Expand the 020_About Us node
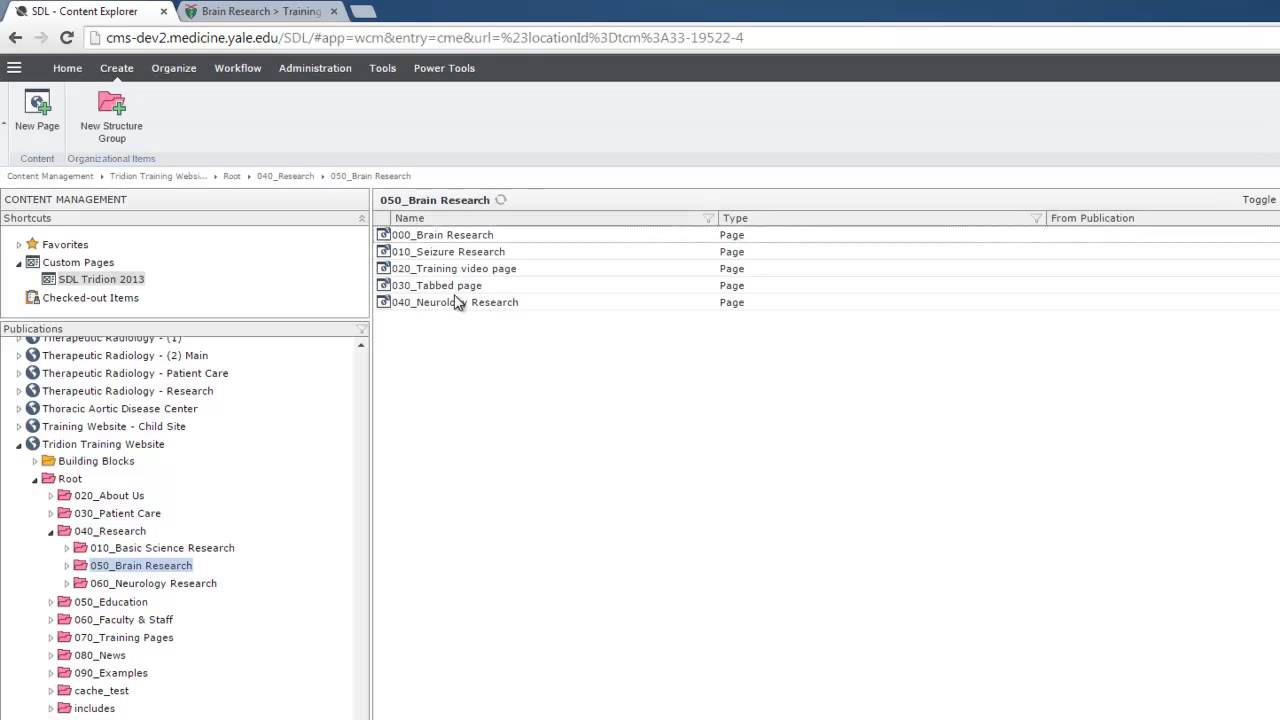The image size is (1280, 720). click(x=50, y=496)
